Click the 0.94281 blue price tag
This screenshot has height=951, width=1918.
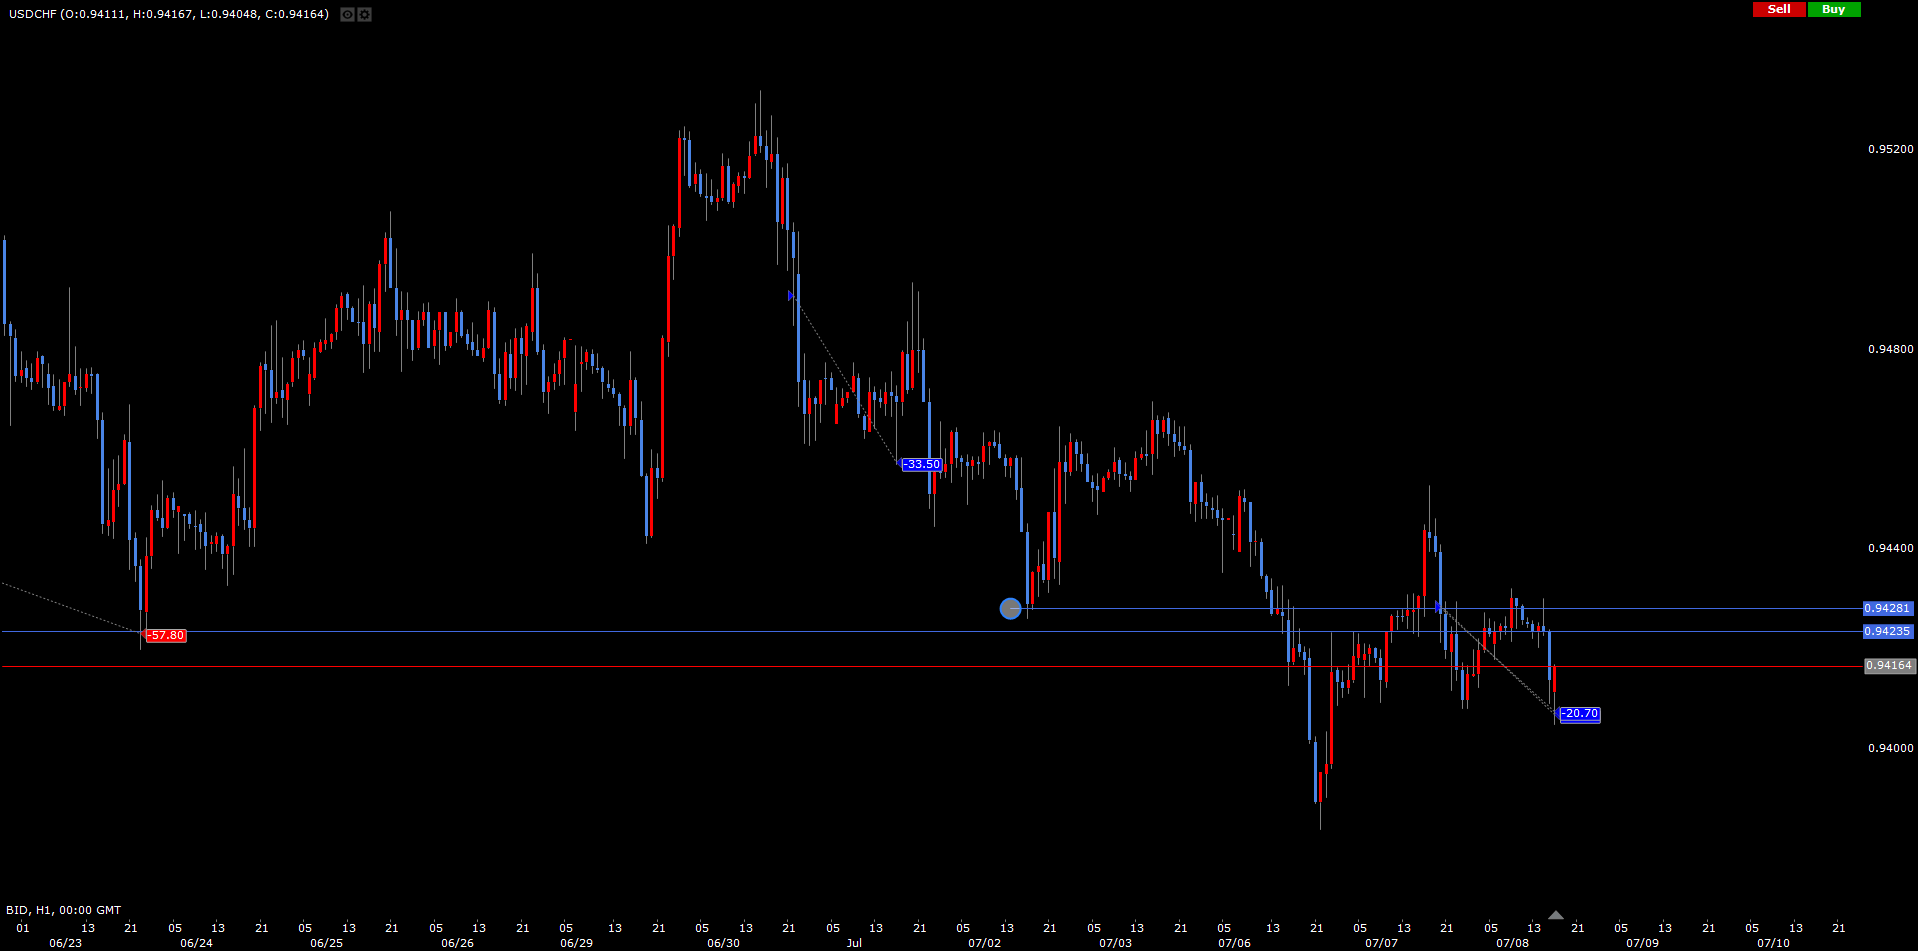[1888, 608]
